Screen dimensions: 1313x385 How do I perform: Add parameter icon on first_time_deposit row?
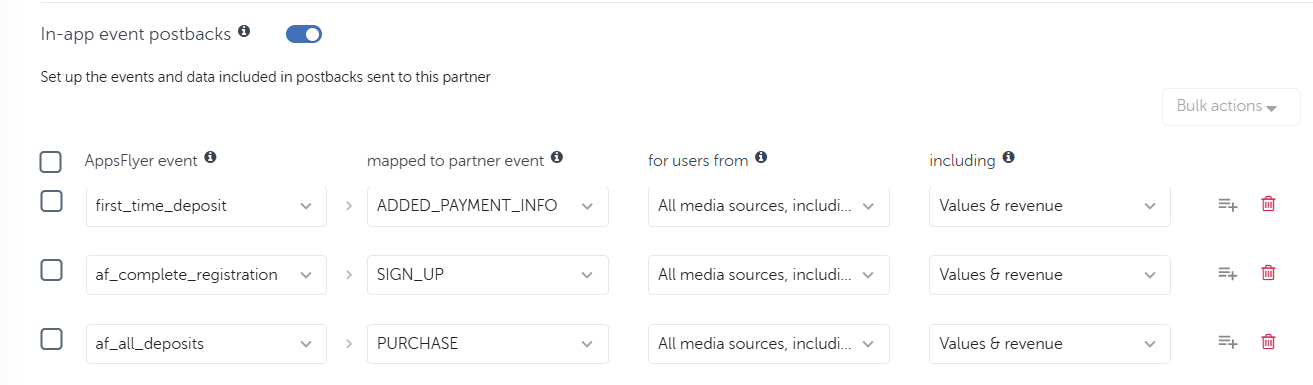point(1228,205)
